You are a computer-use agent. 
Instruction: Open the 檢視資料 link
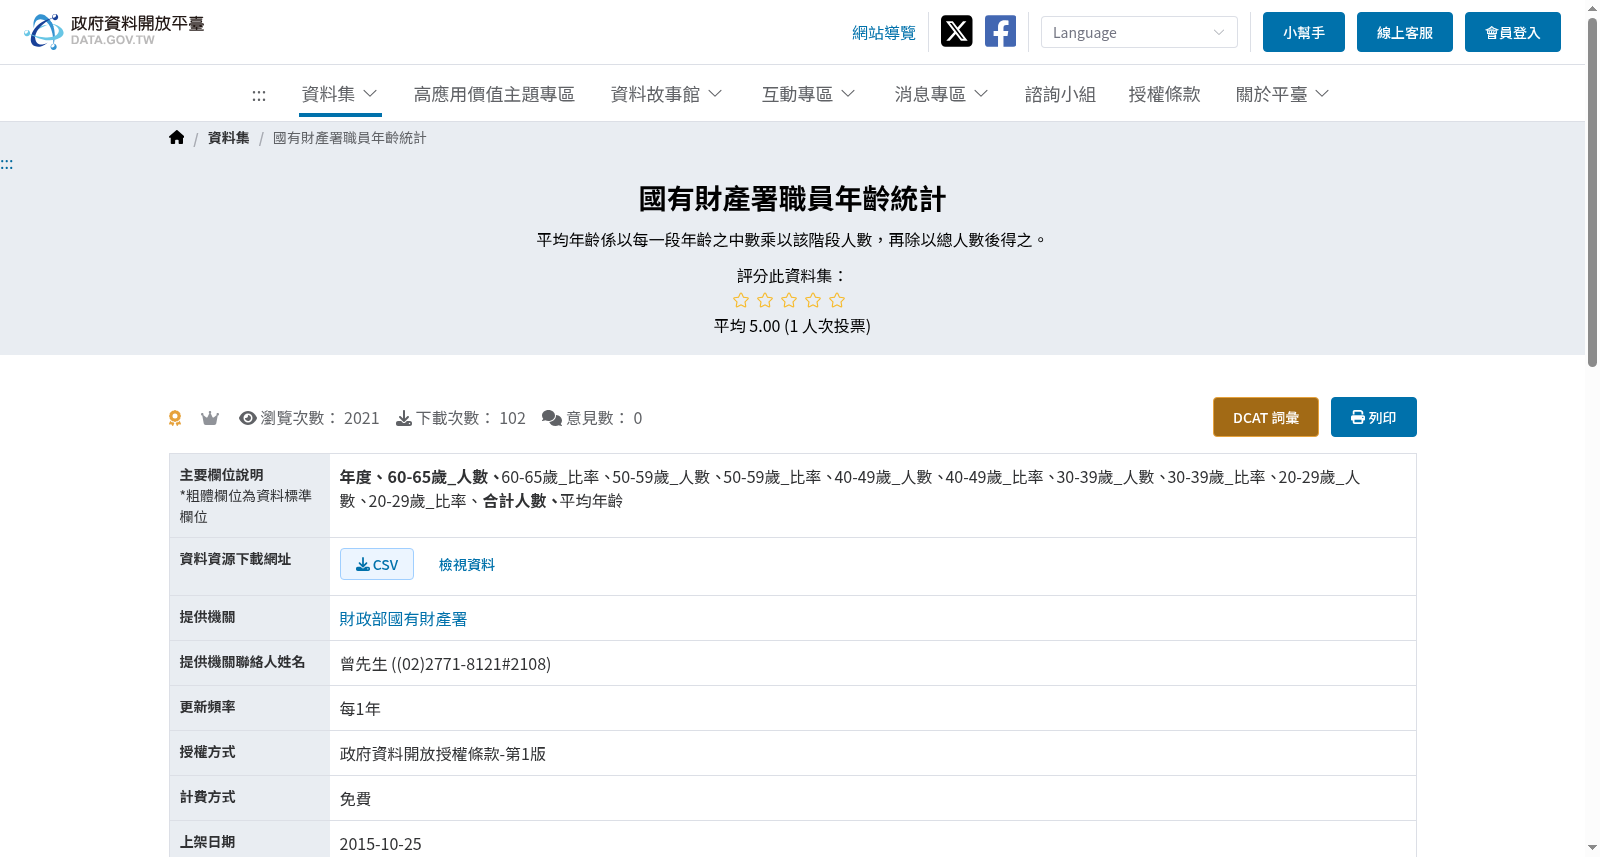click(x=467, y=565)
